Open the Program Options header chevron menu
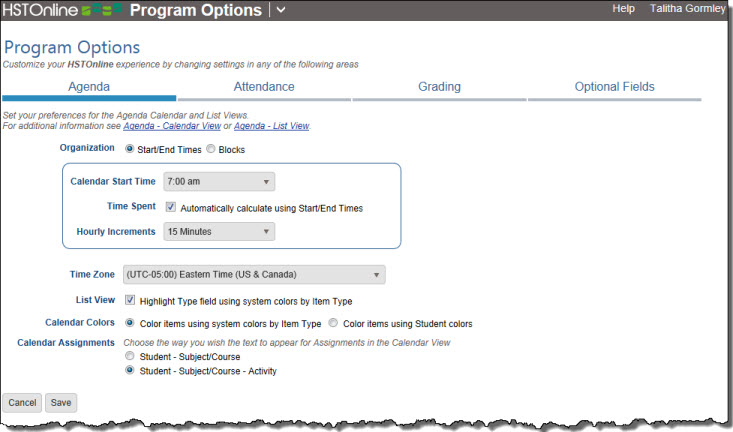This screenshot has width=733, height=432. click(280, 9)
